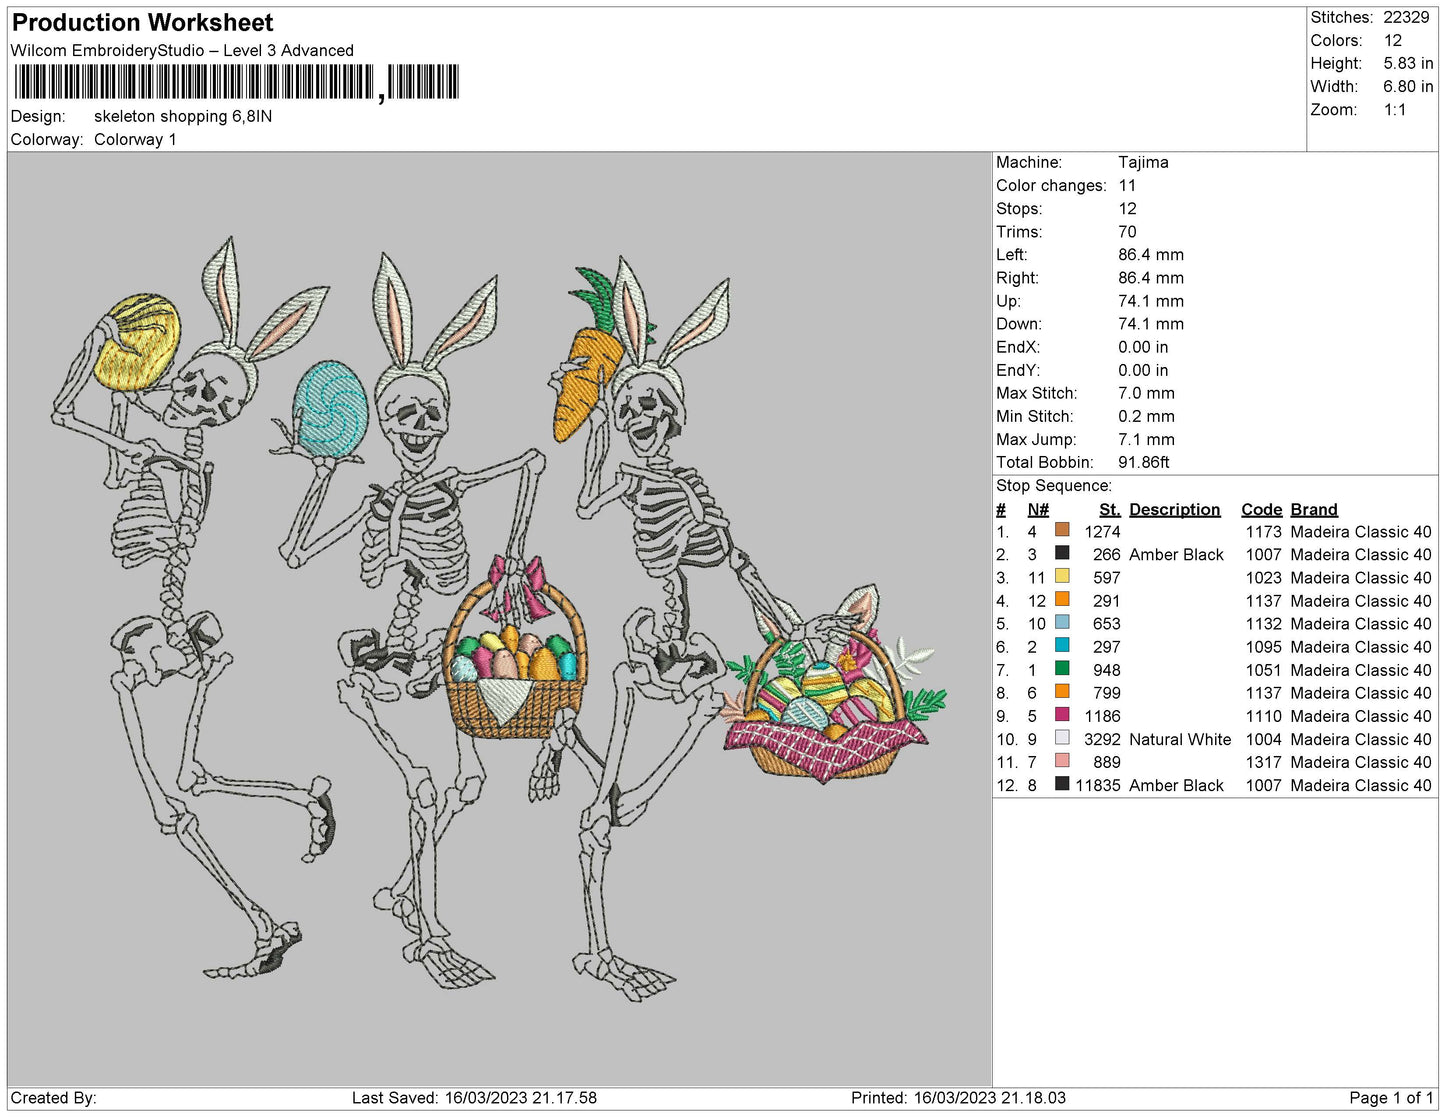Click code '1095' in stop 6
This screenshot has height=1117, width=1445.
click(x=1263, y=647)
